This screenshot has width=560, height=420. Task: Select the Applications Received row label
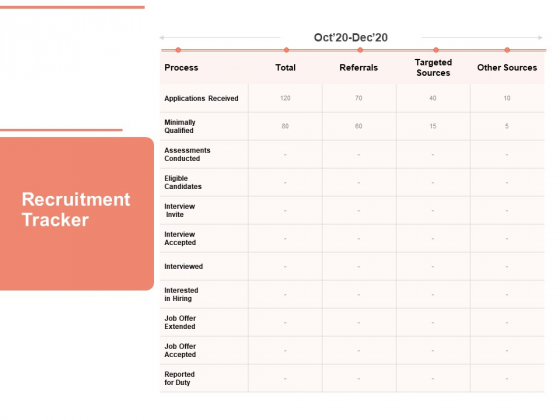pos(201,98)
